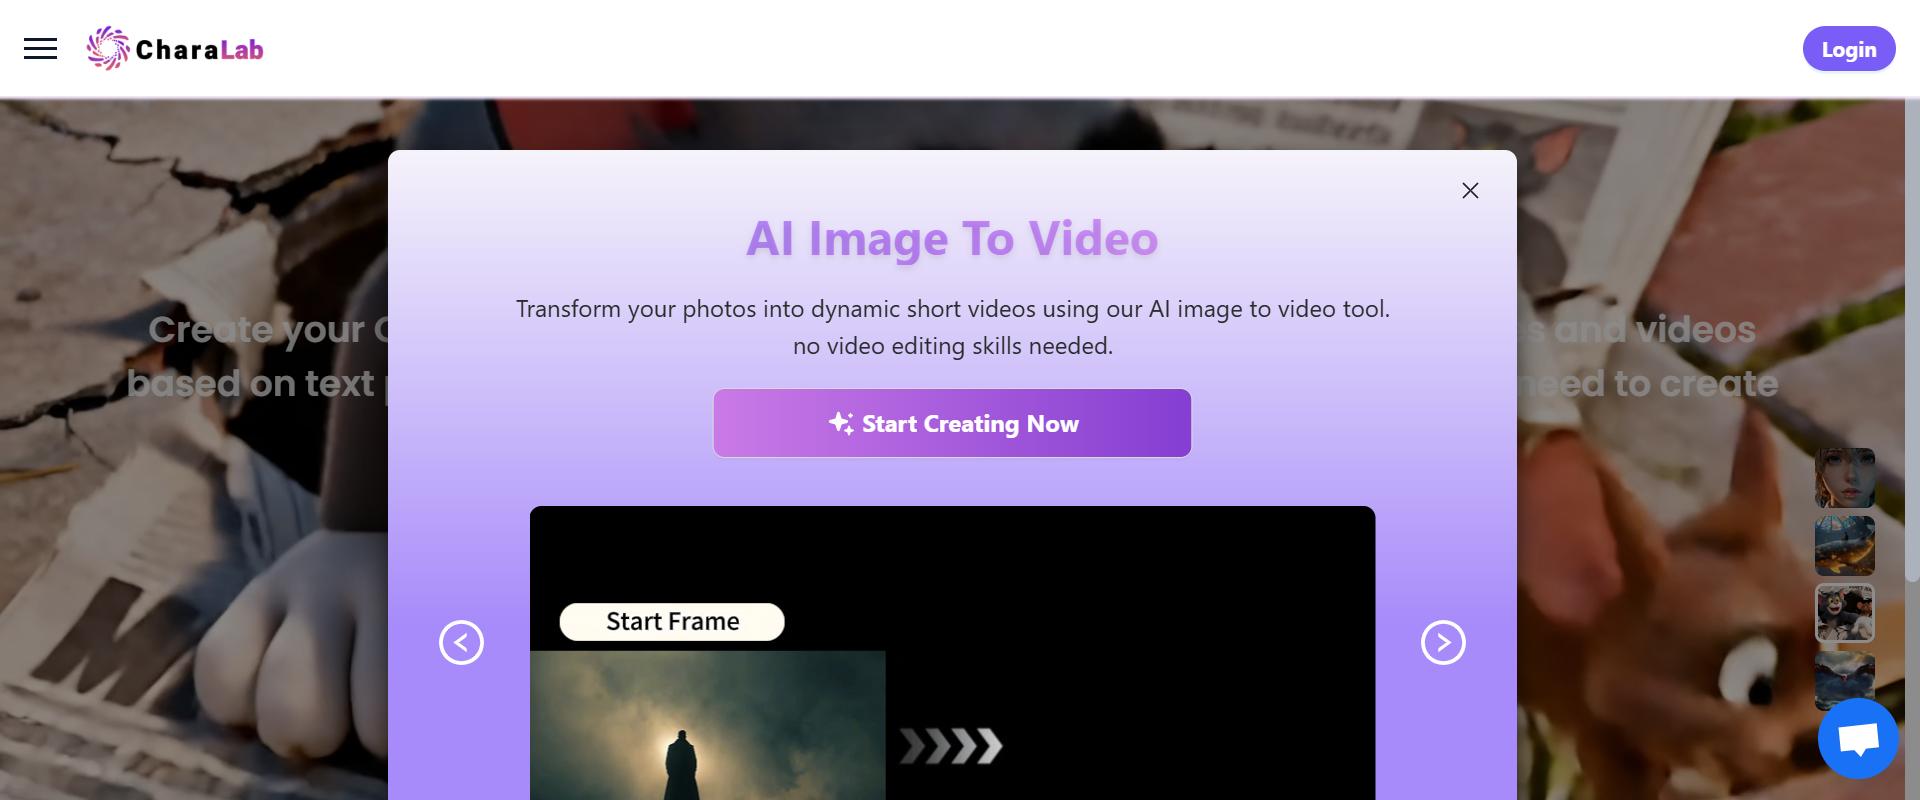Click the AI Image To Video heading
1920x800 pixels.
pyautogui.click(x=951, y=239)
